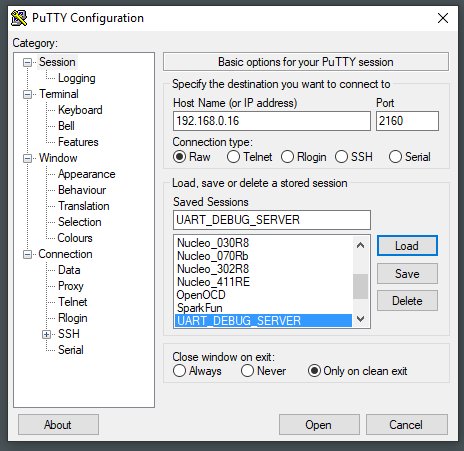
Task: Cancel the PuTTY configuration dialog
Action: click(x=407, y=425)
